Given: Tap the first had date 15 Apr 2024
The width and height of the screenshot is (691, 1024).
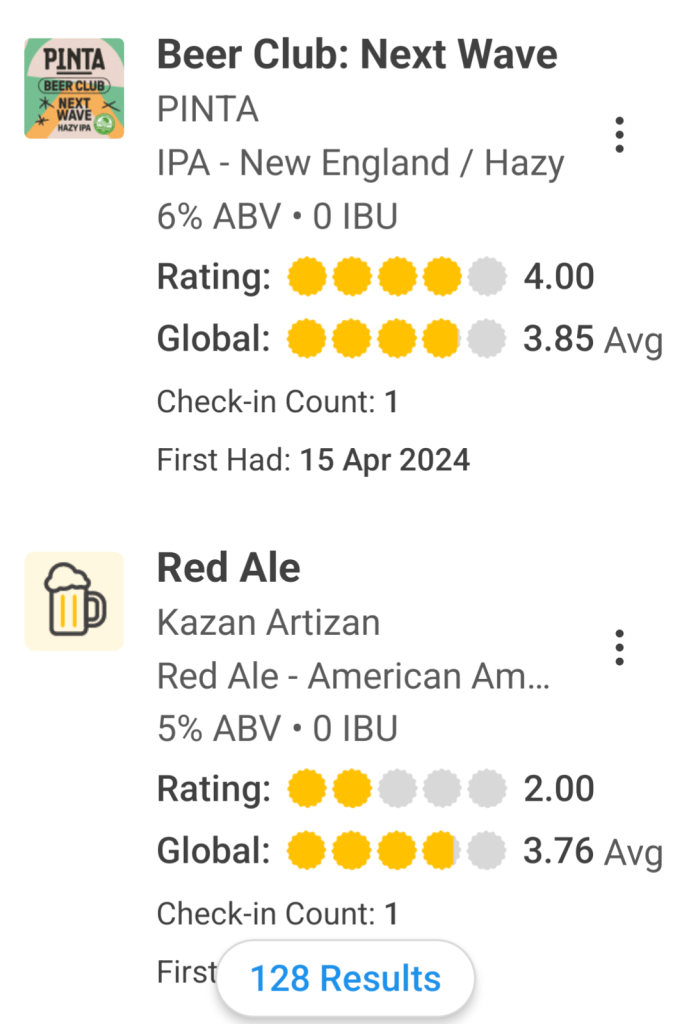Looking at the screenshot, I should point(385,460).
